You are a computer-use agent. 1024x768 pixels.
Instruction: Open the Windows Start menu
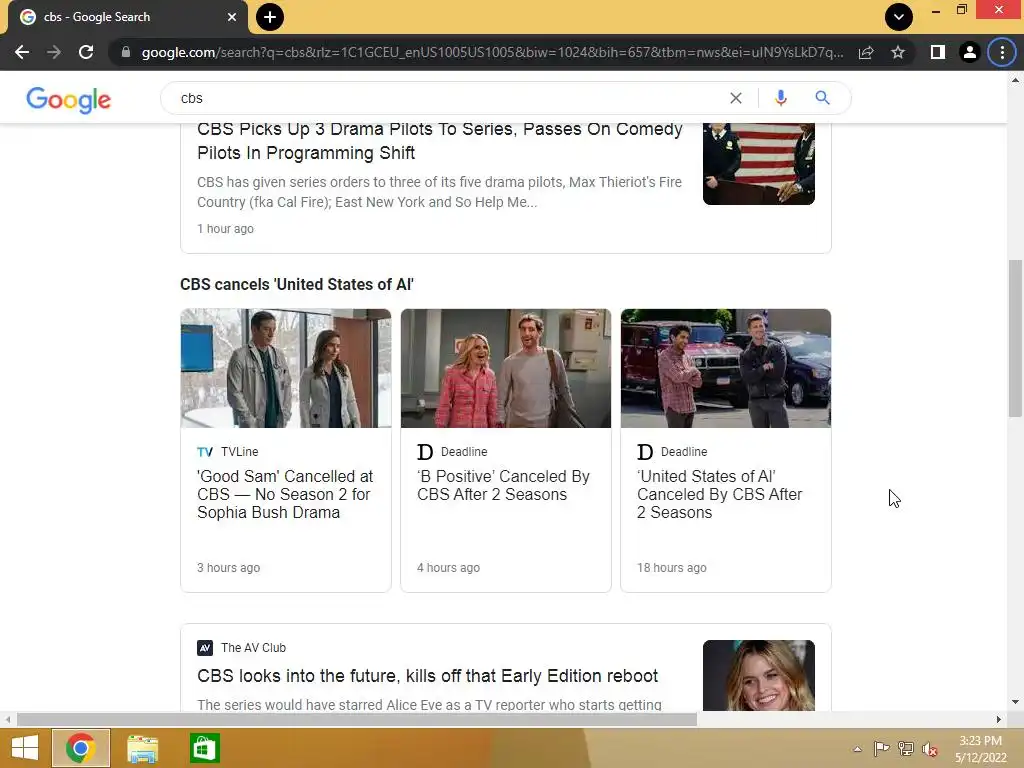[24, 748]
